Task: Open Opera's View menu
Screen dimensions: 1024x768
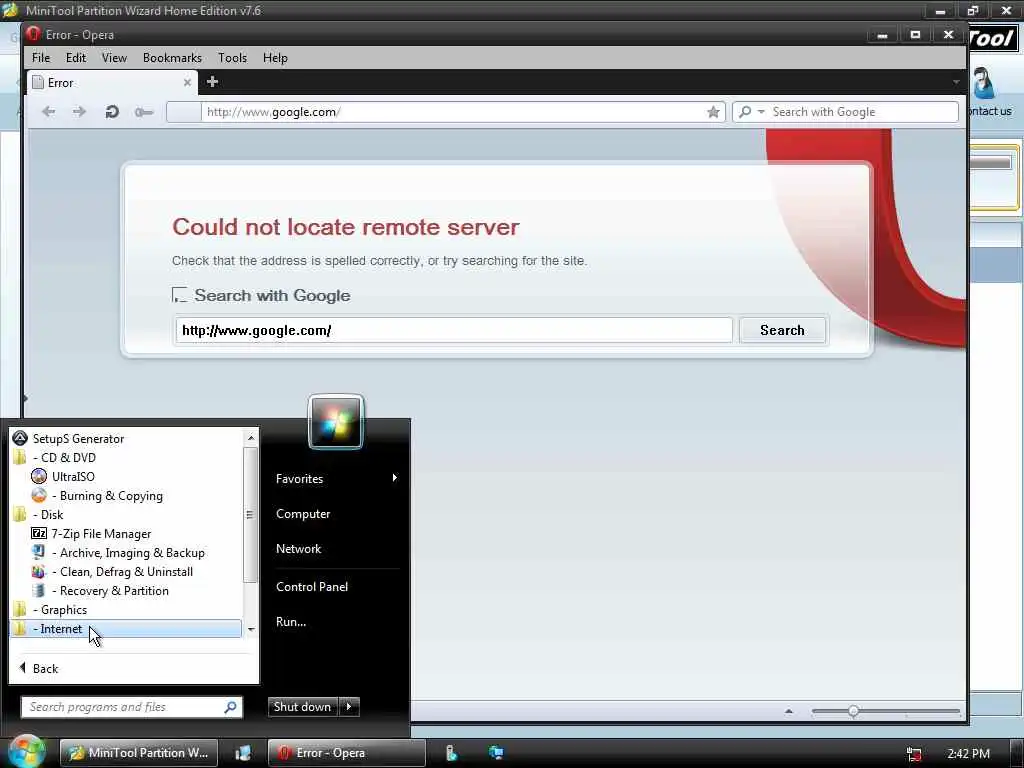Action: pos(114,57)
